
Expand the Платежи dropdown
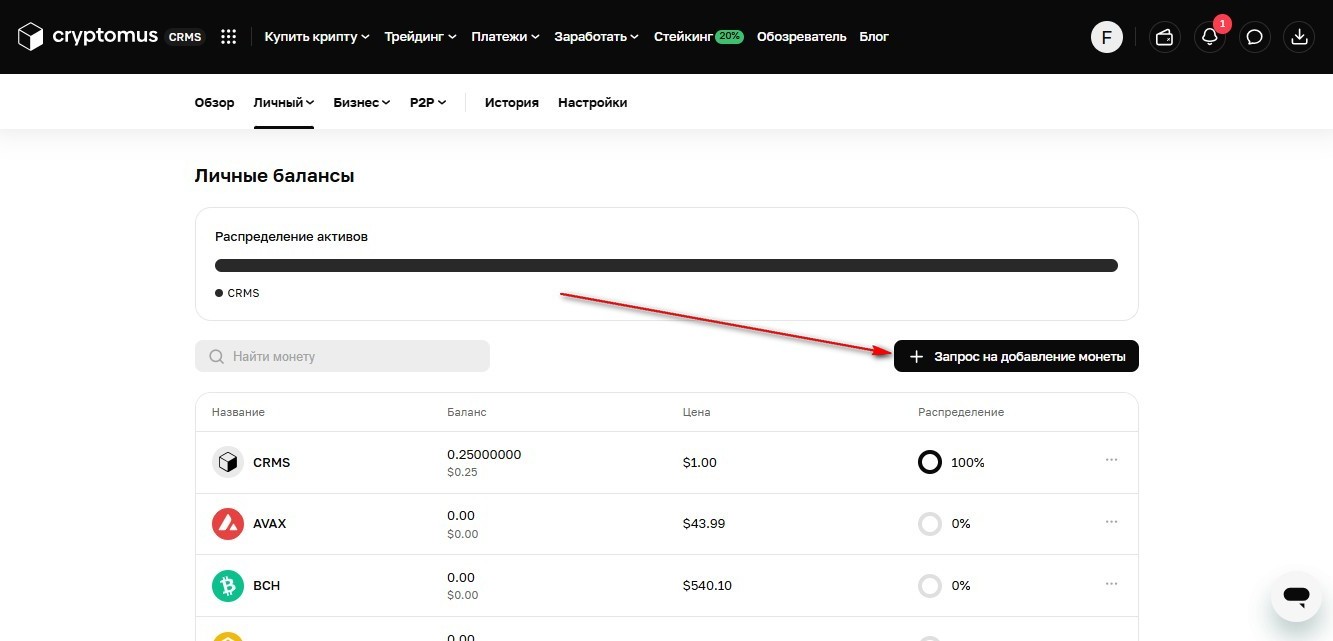coord(505,37)
